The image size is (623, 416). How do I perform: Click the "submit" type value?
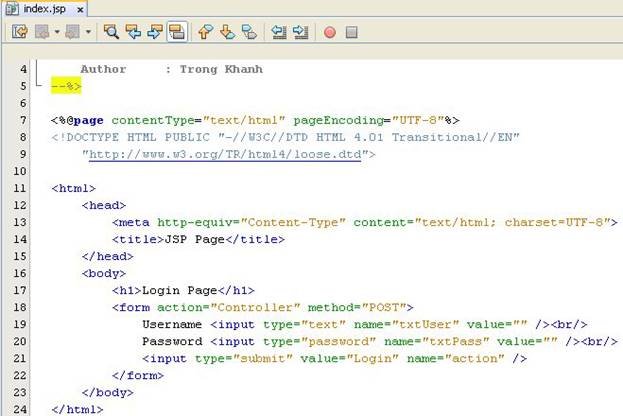click(263, 358)
